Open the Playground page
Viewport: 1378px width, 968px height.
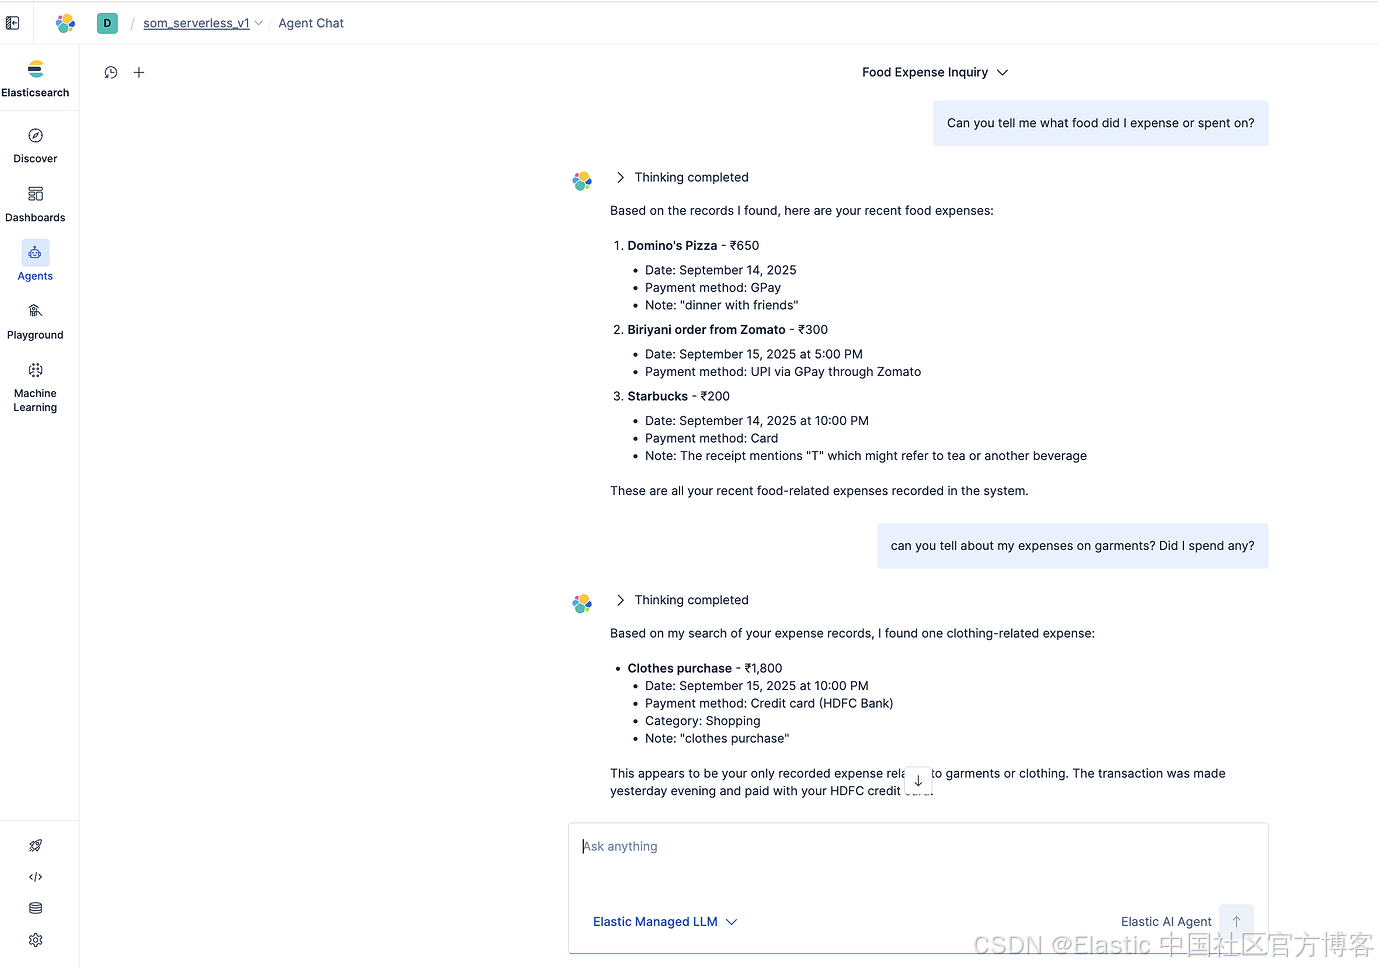tap(35, 322)
